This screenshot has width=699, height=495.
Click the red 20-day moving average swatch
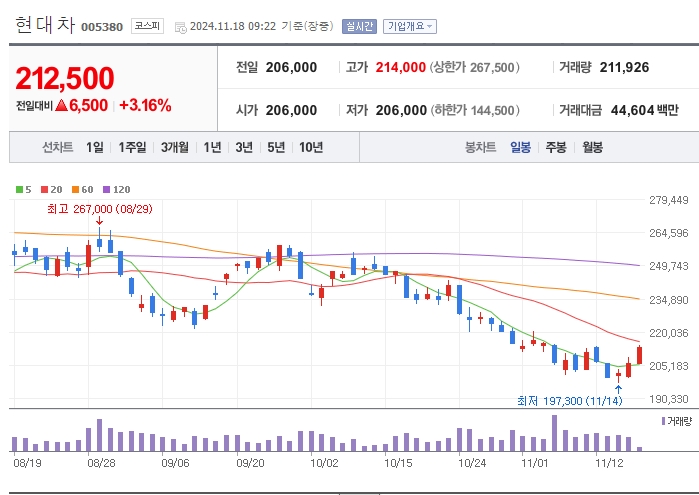pyautogui.click(x=44, y=190)
